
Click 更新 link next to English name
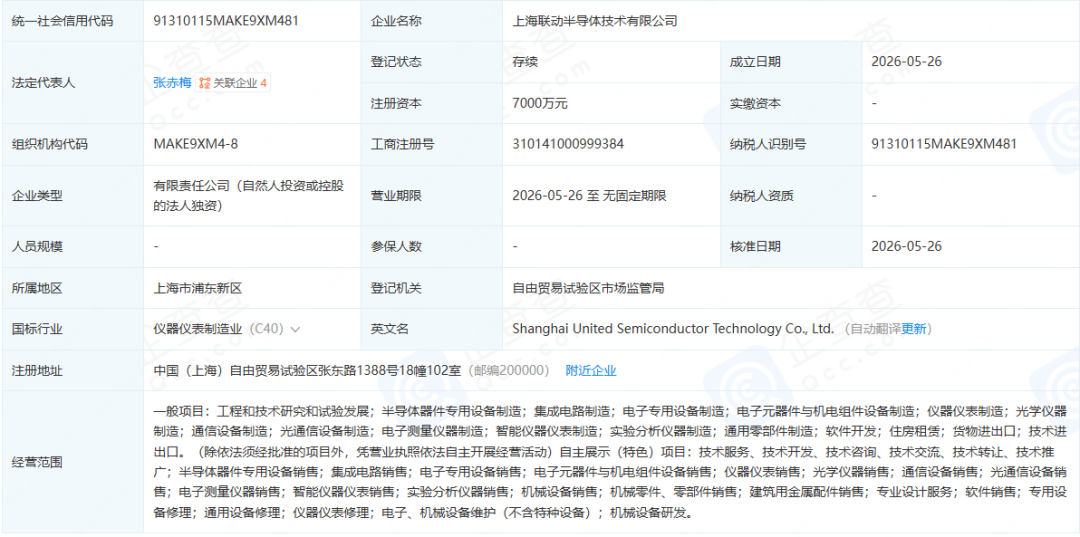pos(914,328)
